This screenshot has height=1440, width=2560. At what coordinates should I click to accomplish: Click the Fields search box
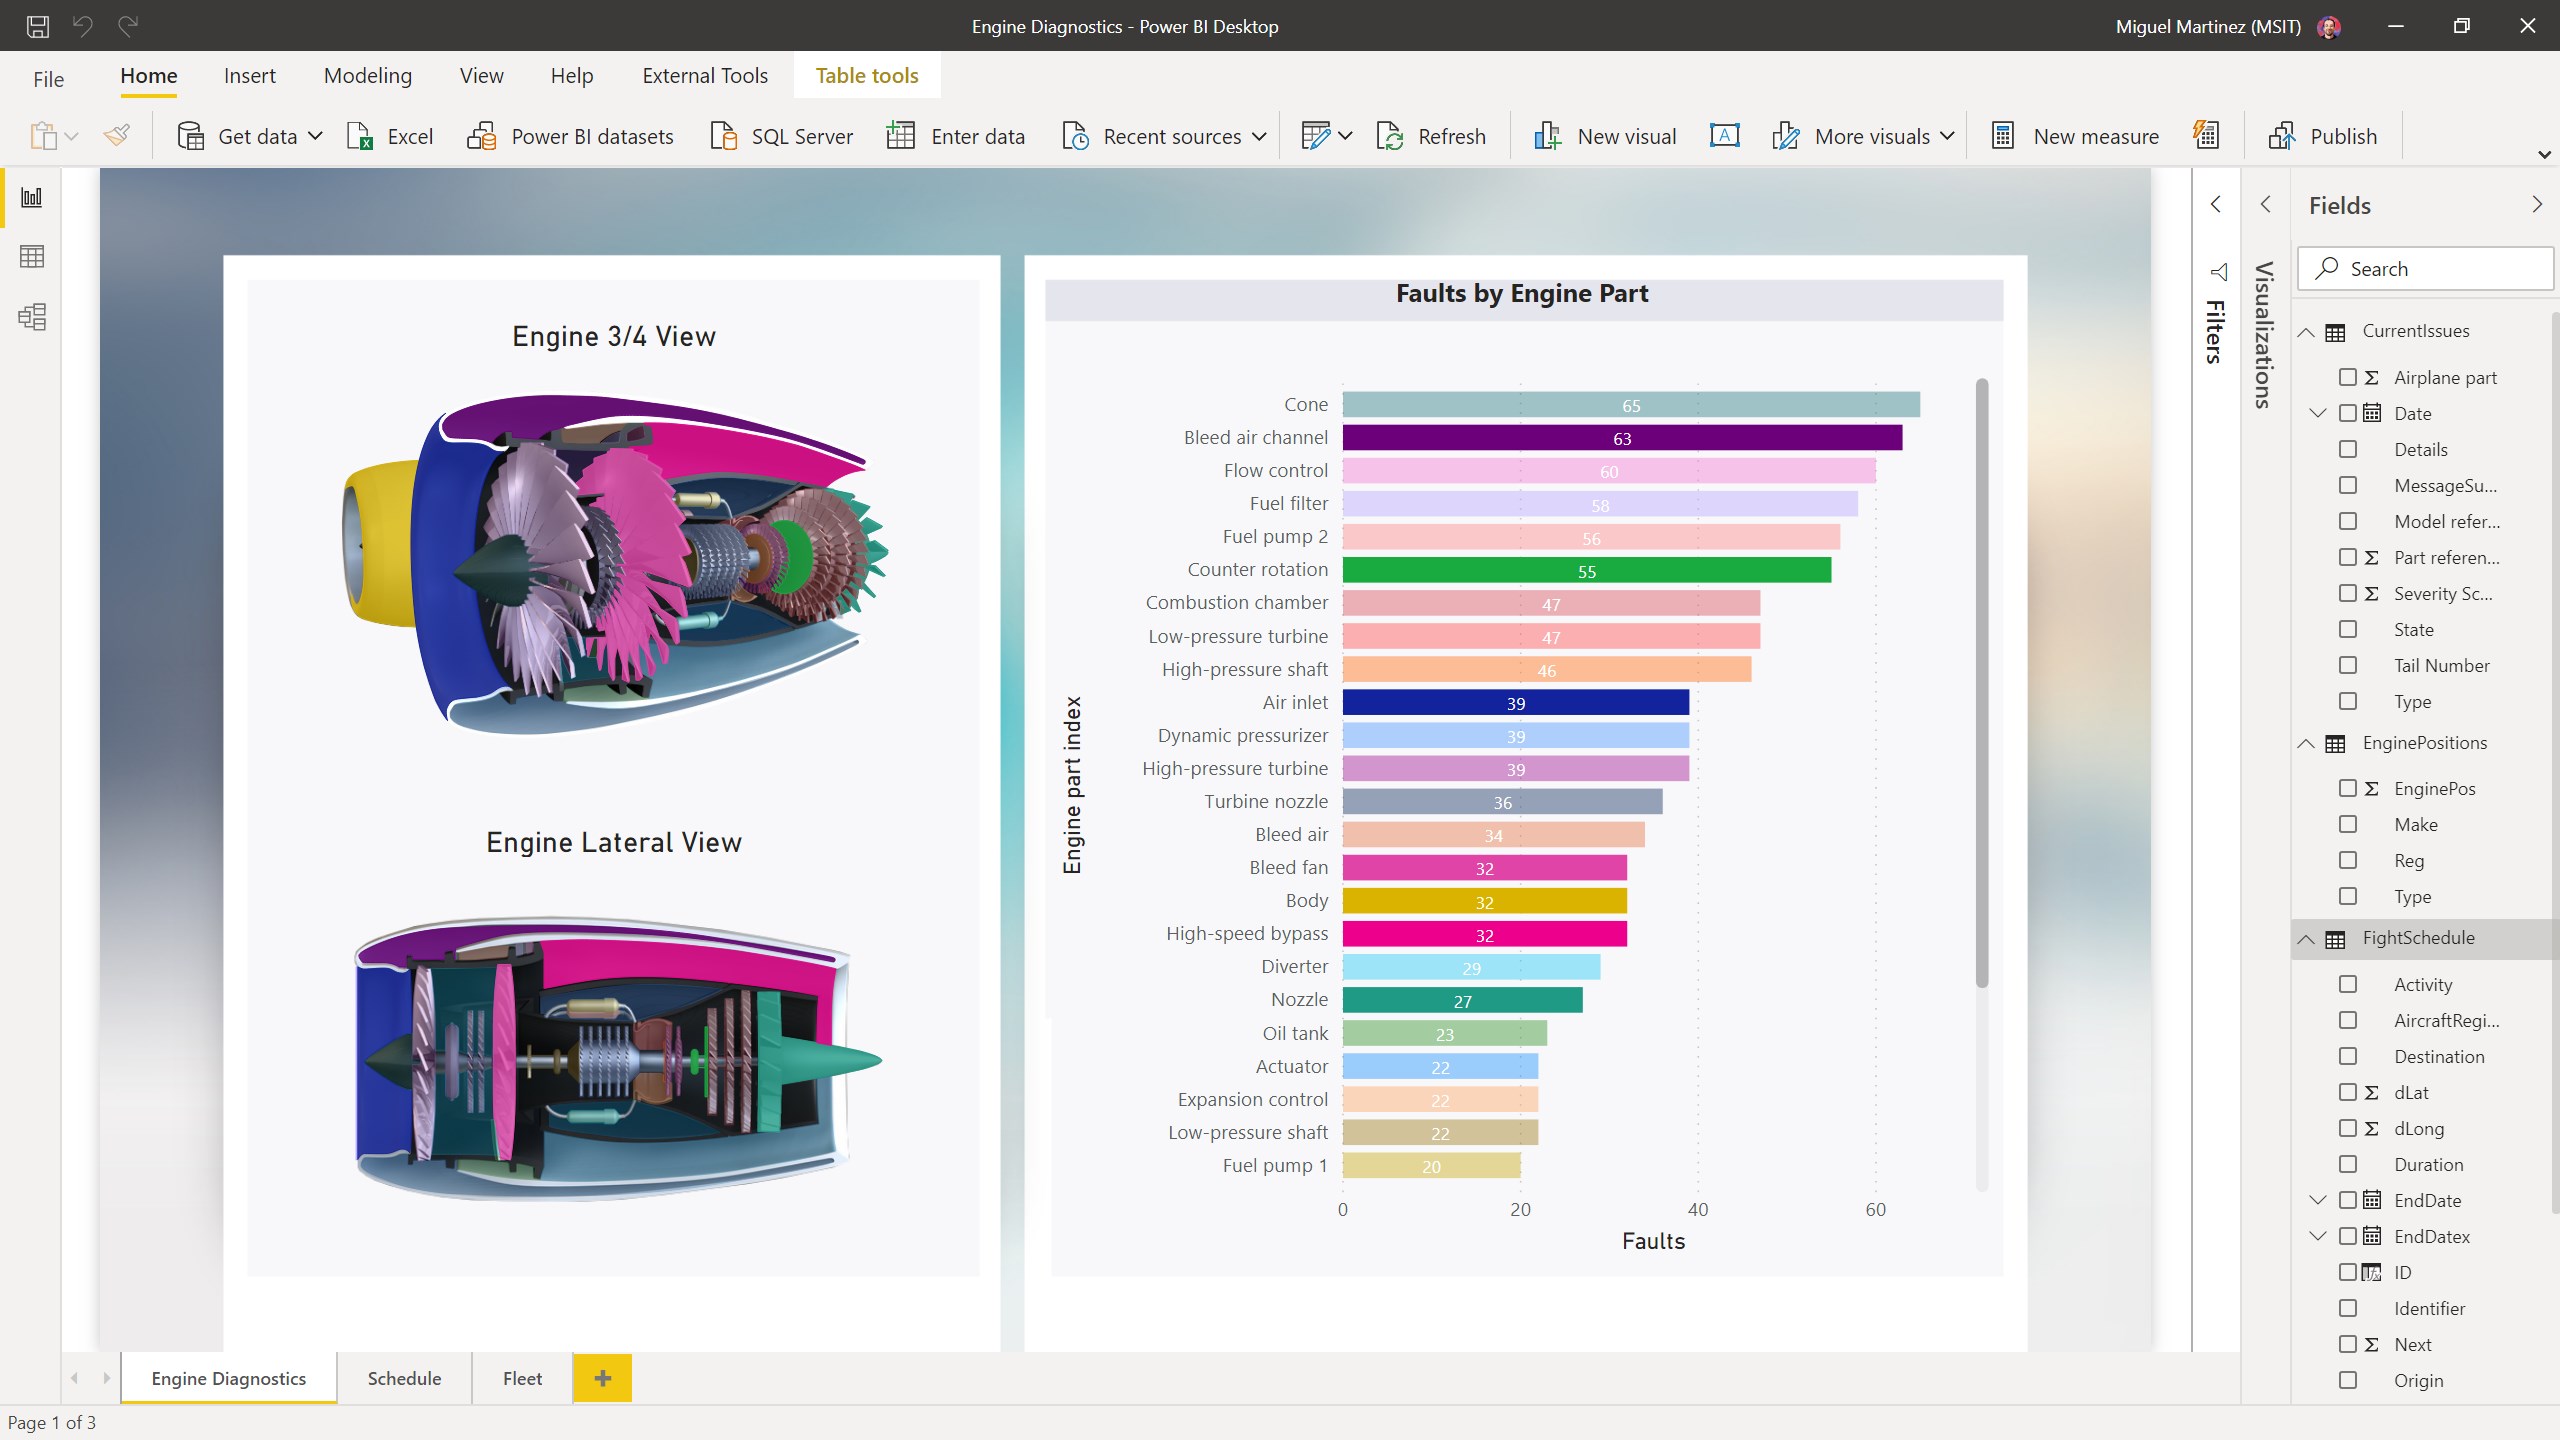(2424, 268)
